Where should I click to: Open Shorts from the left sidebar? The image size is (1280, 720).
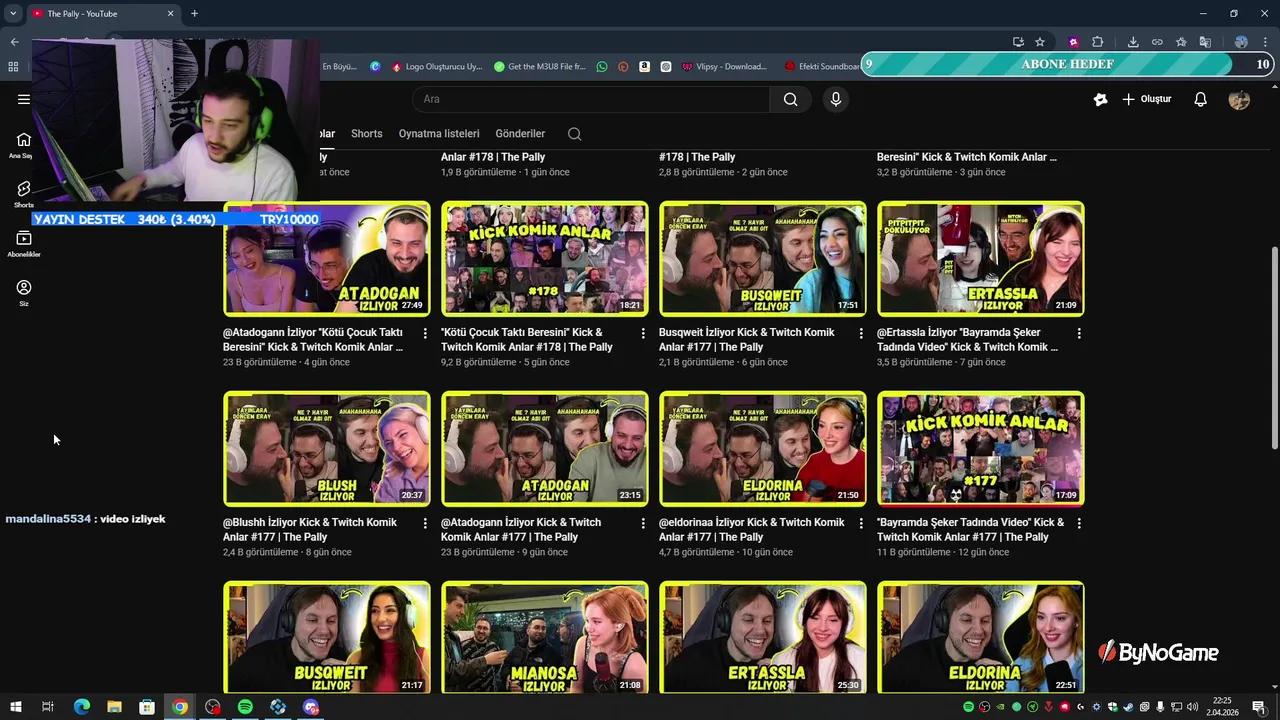(x=23, y=194)
